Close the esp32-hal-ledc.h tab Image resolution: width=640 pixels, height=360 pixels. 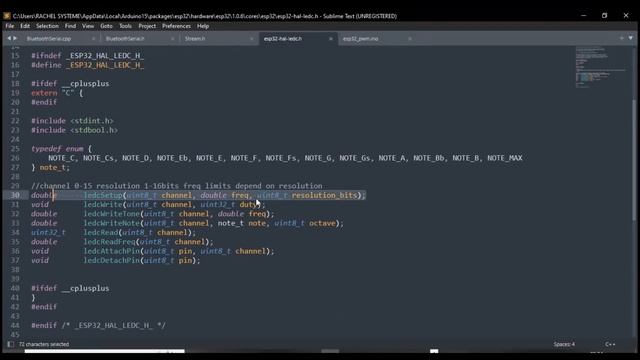click(x=331, y=39)
